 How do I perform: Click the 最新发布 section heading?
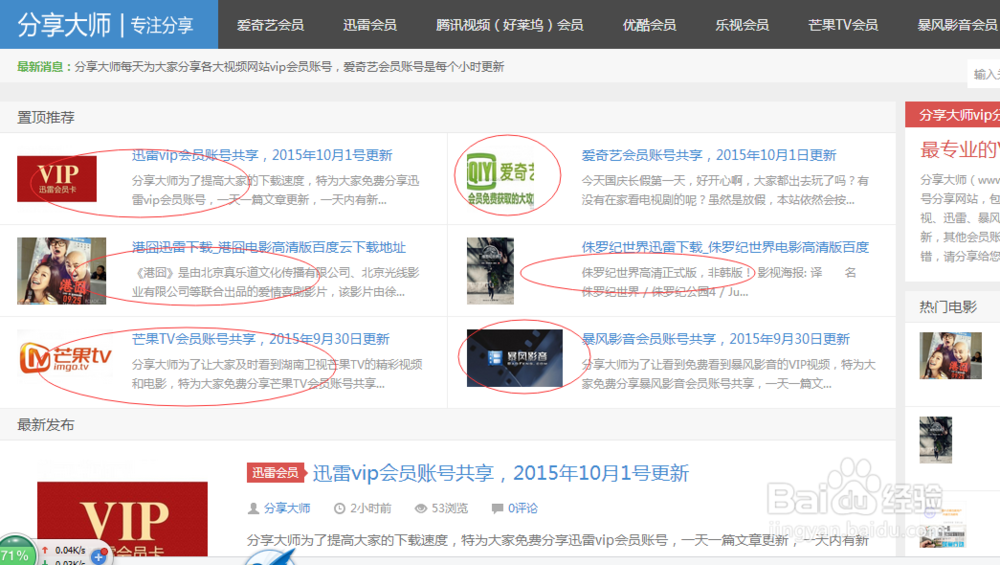[x=46, y=425]
